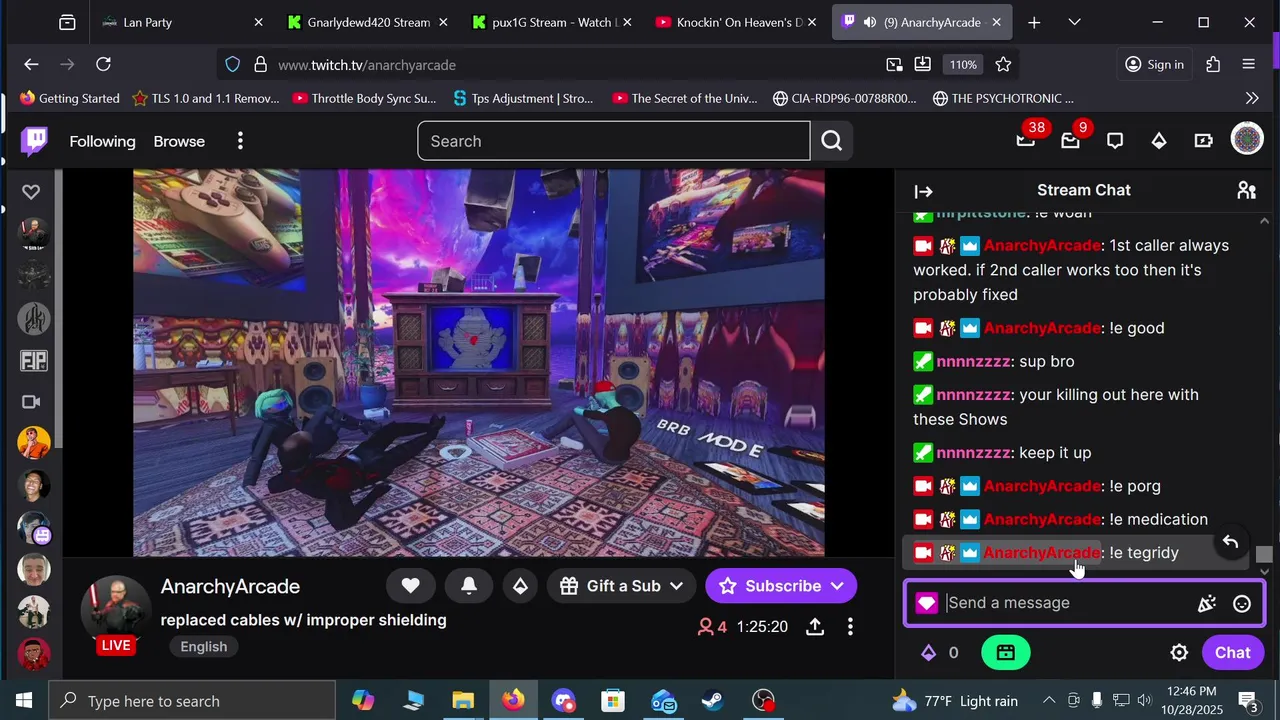Viewport: 1280px width, 720px height.
Task: Switch to pux1G Stream tab
Action: coord(553,22)
